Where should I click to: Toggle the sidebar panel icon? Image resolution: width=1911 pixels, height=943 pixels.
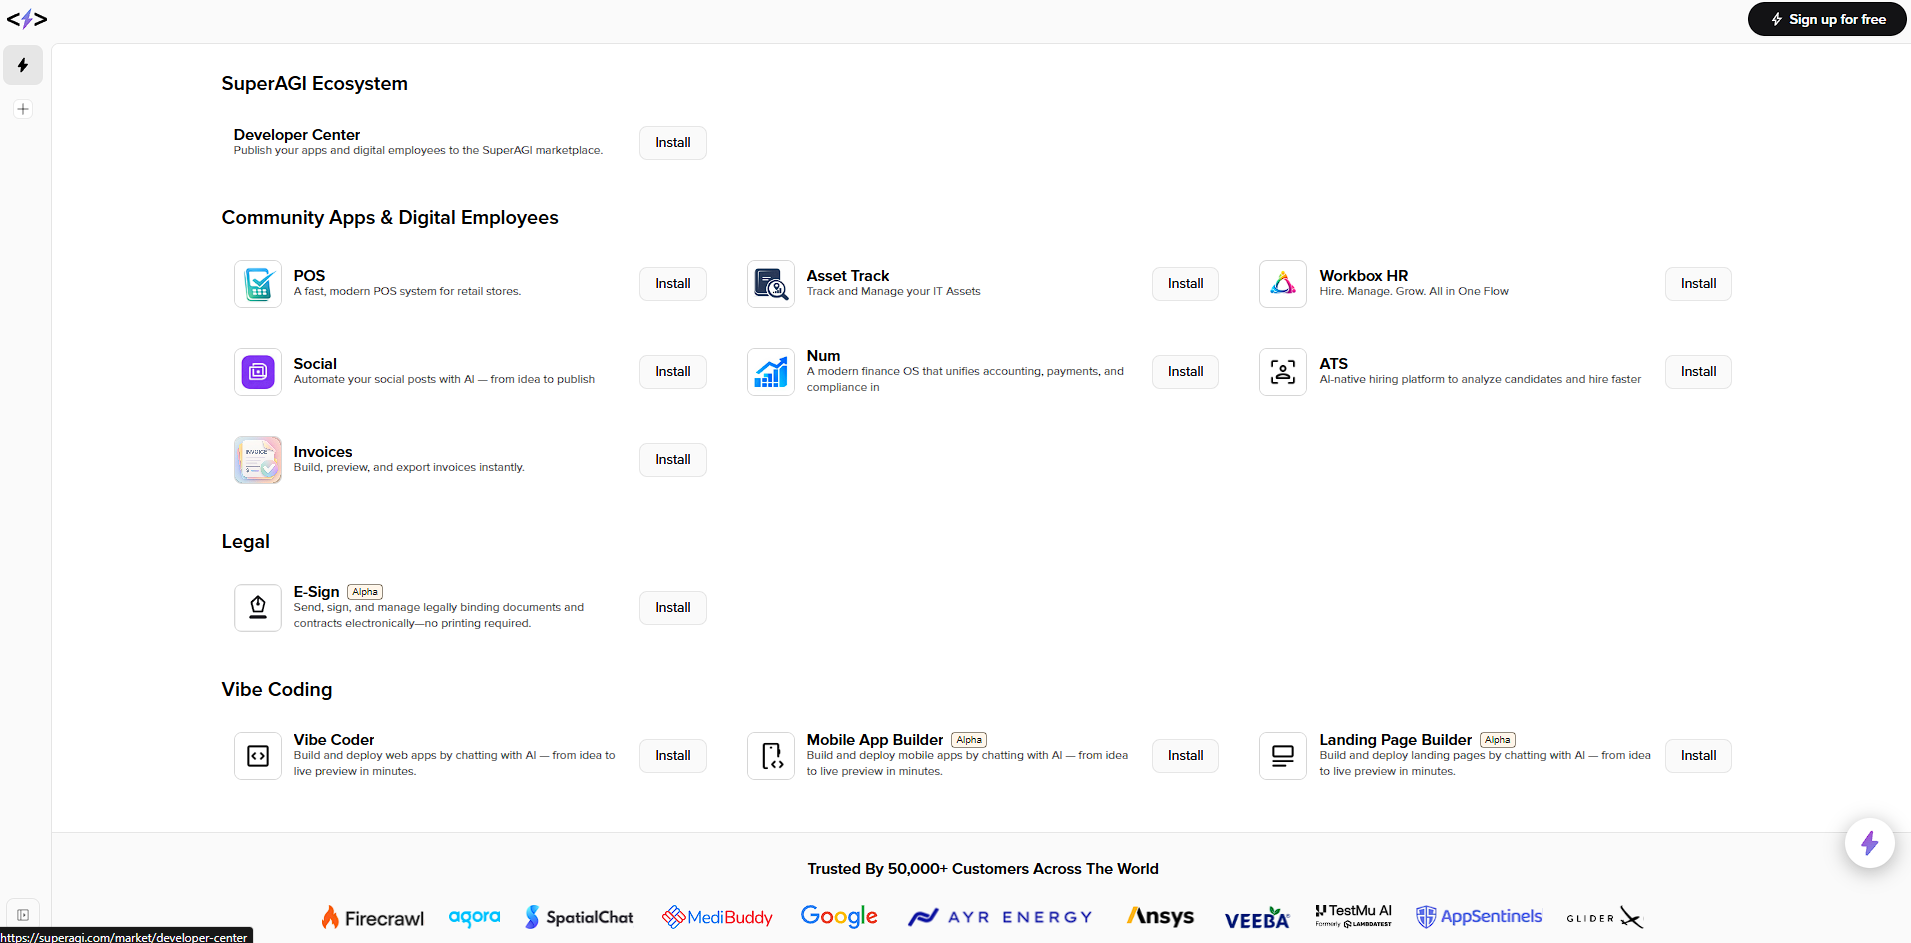23,915
